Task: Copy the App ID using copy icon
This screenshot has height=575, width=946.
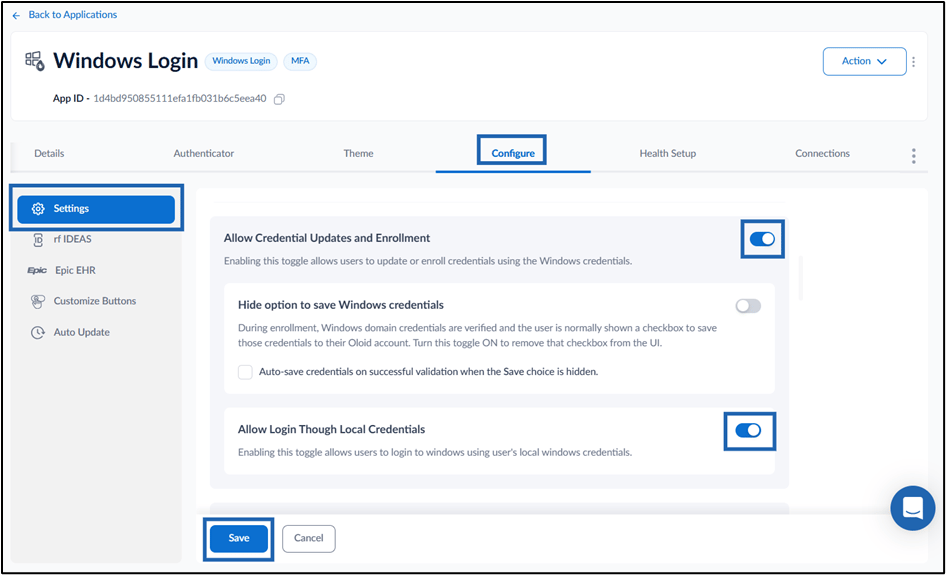Action: pos(279,99)
